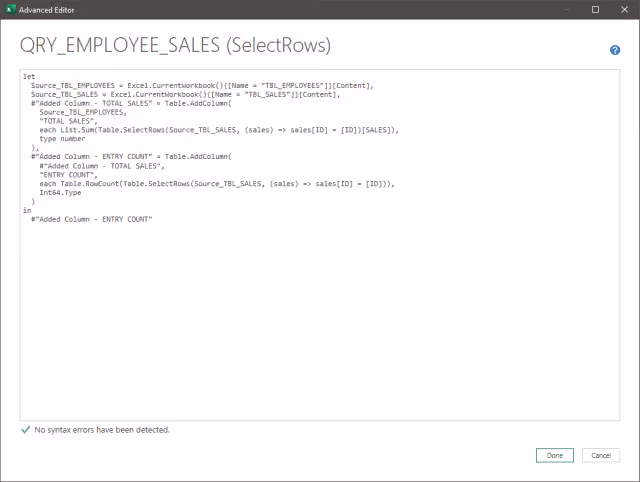Click the "let" keyword line
The height and width of the screenshot is (482, 640).
tap(29, 76)
